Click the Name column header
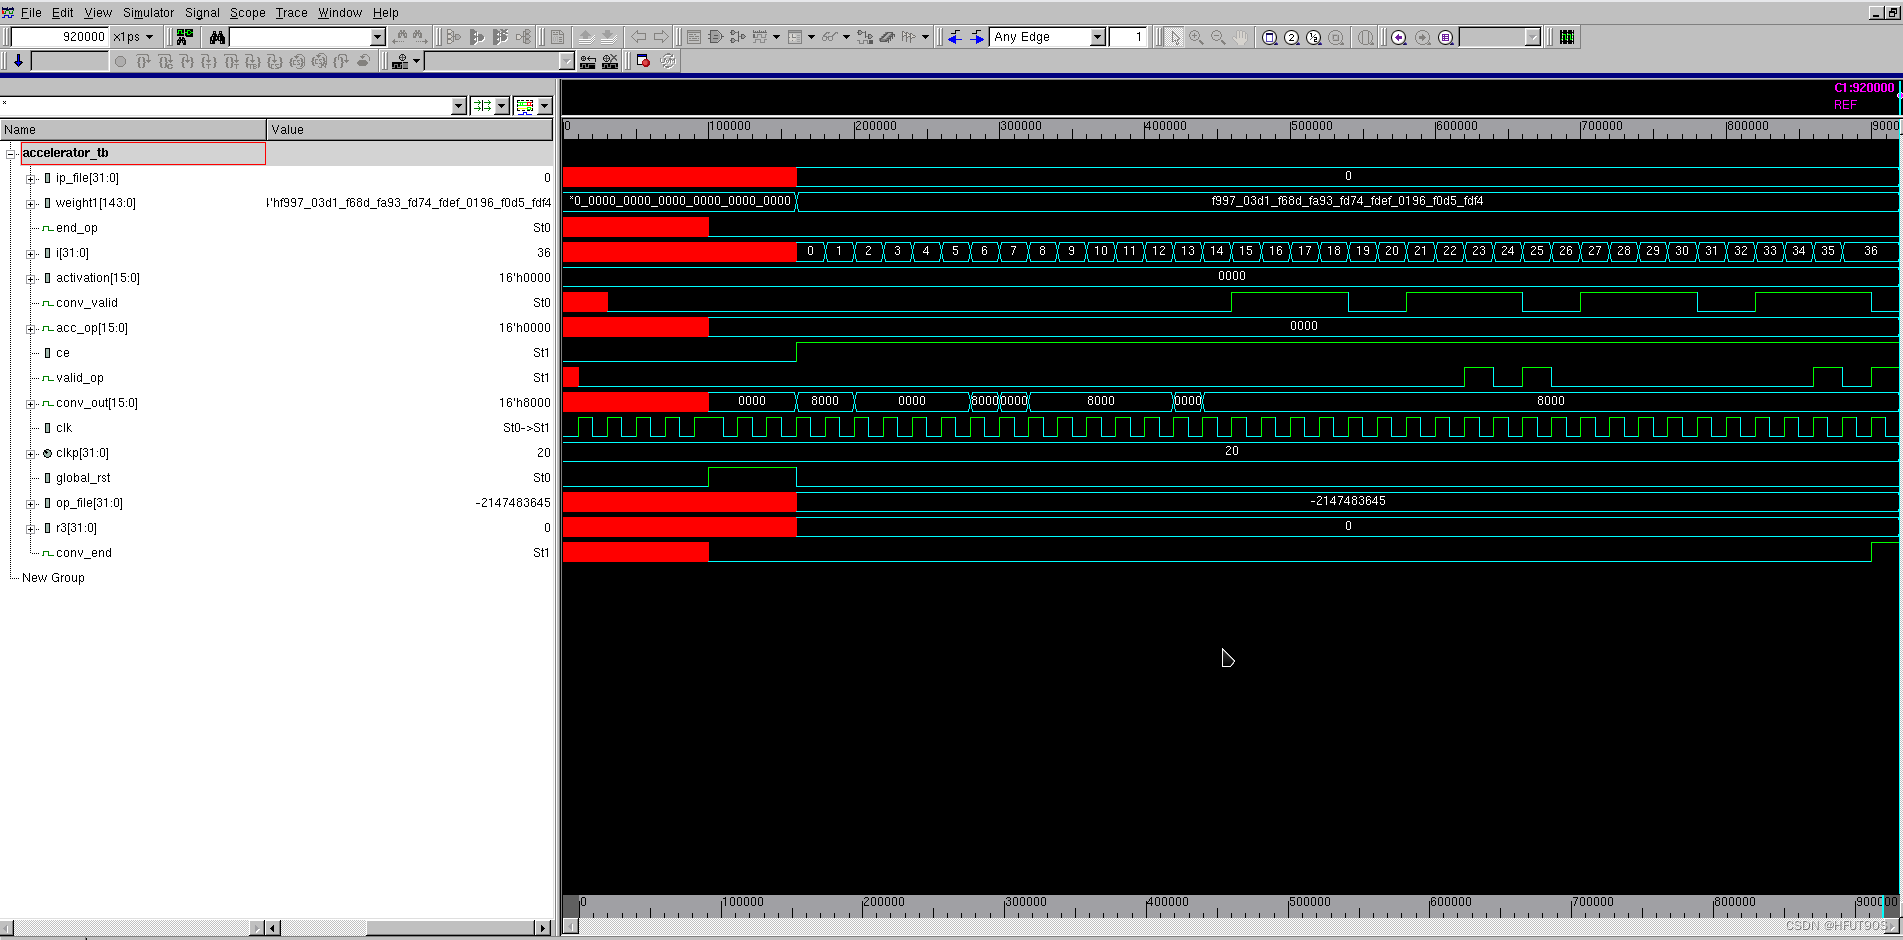 pos(133,129)
